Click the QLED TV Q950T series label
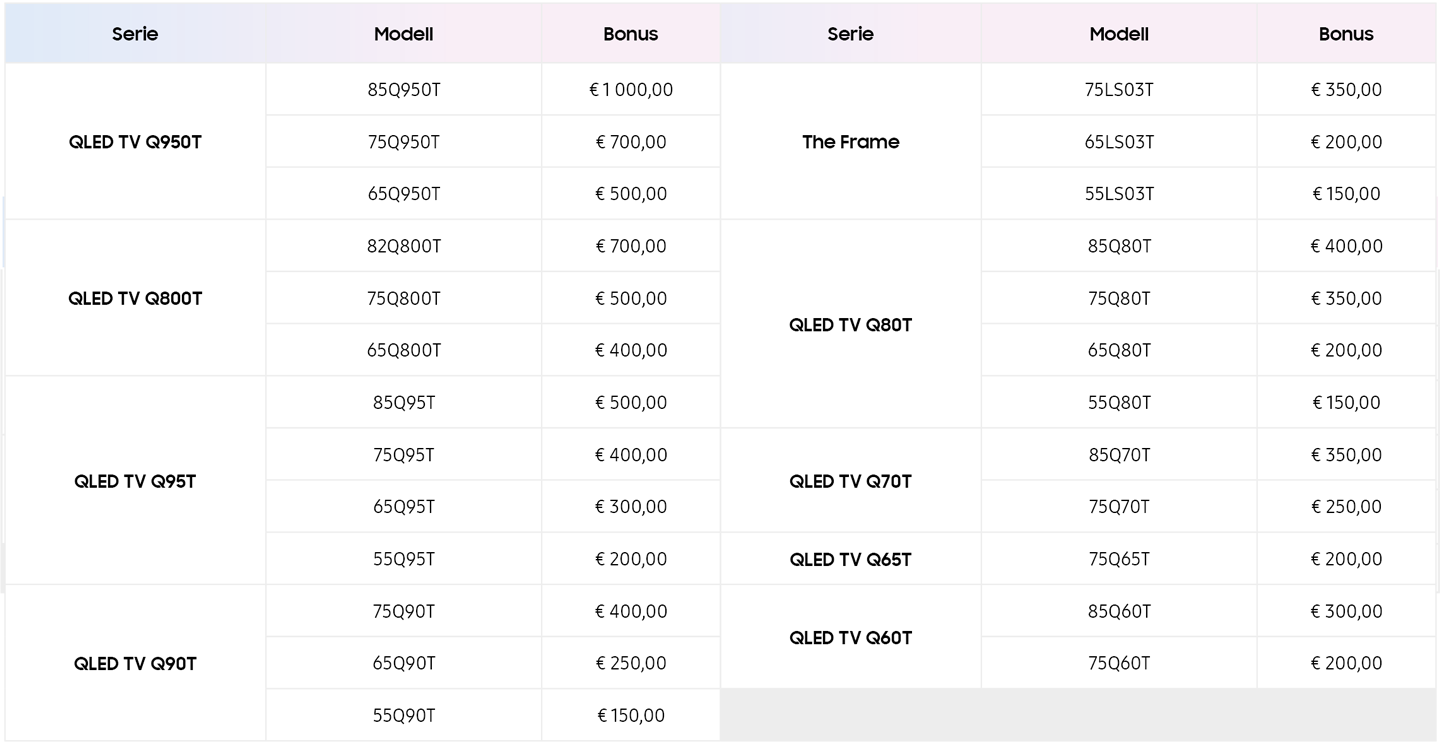 click(135, 142)
